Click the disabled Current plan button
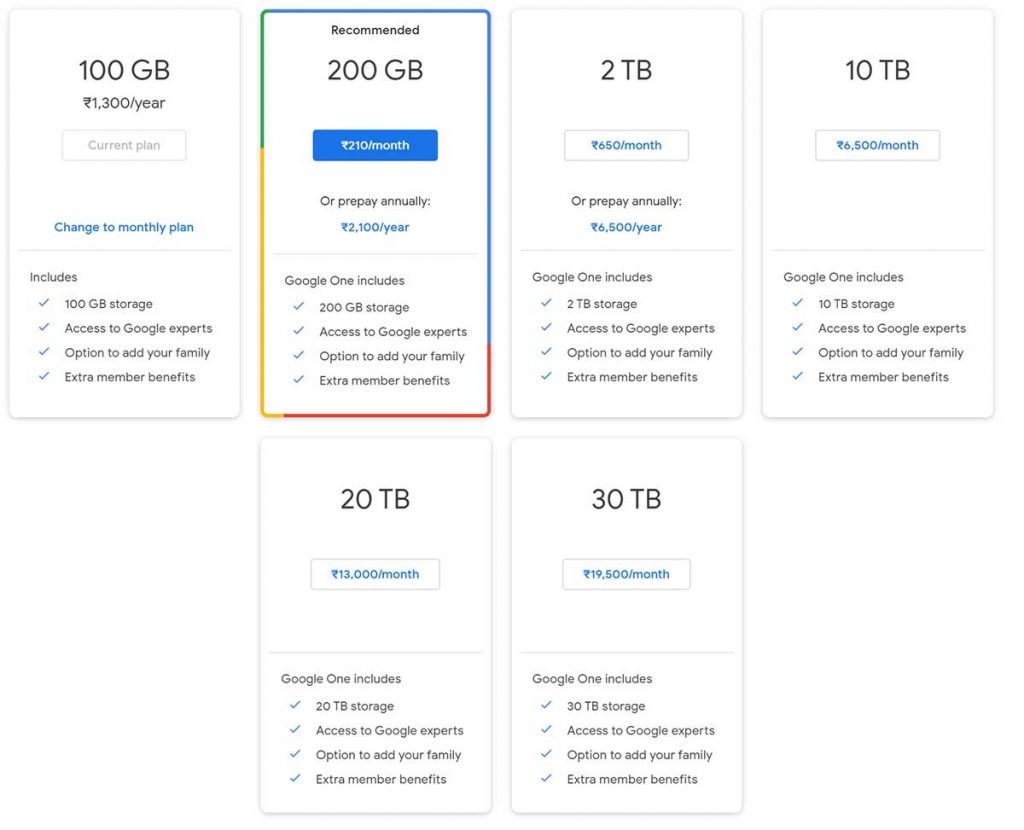 (x=124, y=145)
